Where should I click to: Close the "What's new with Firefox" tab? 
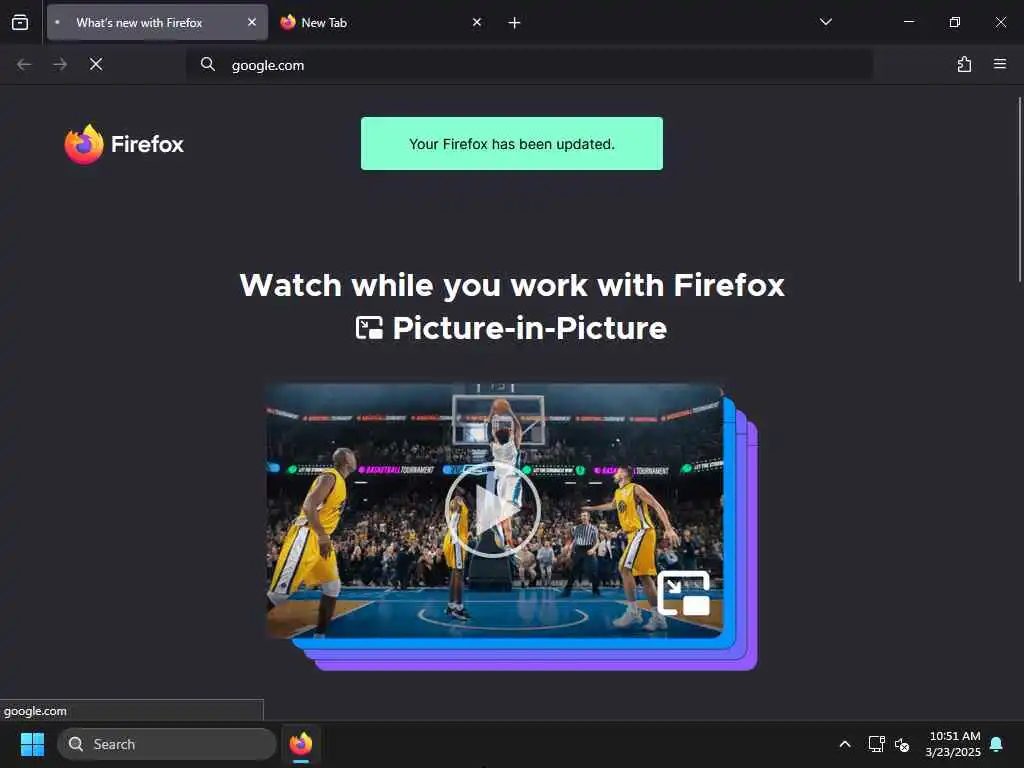[x=251, y=22]
